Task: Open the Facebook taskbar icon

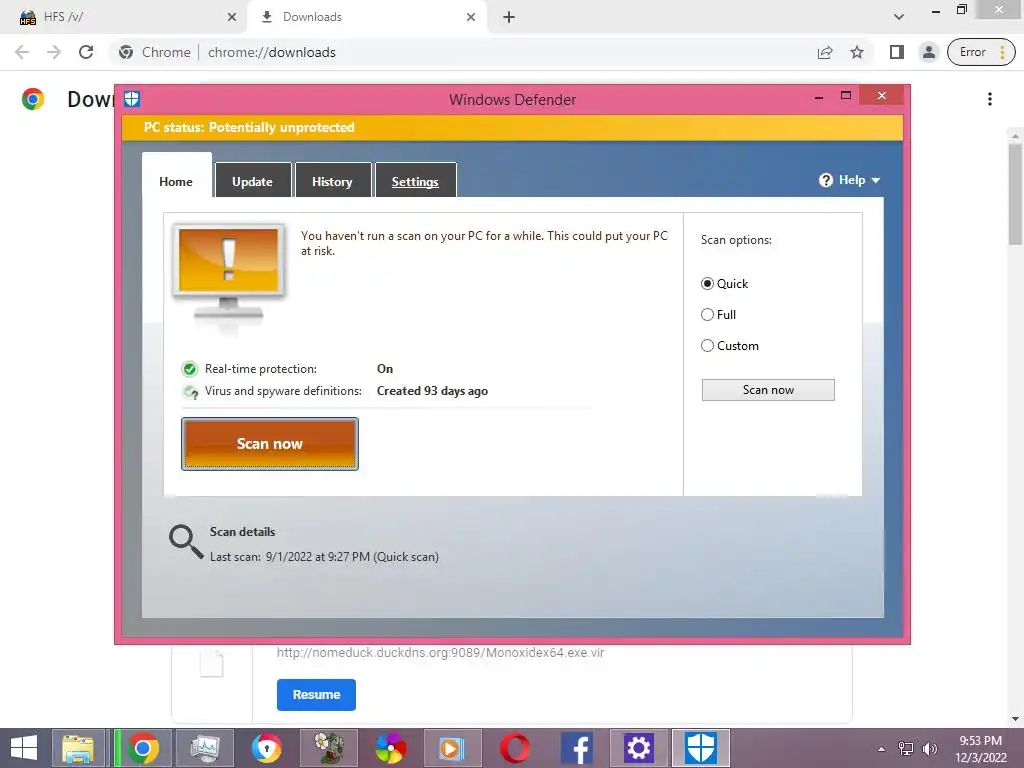Action: pyautogui.click(x=577, y=748)
